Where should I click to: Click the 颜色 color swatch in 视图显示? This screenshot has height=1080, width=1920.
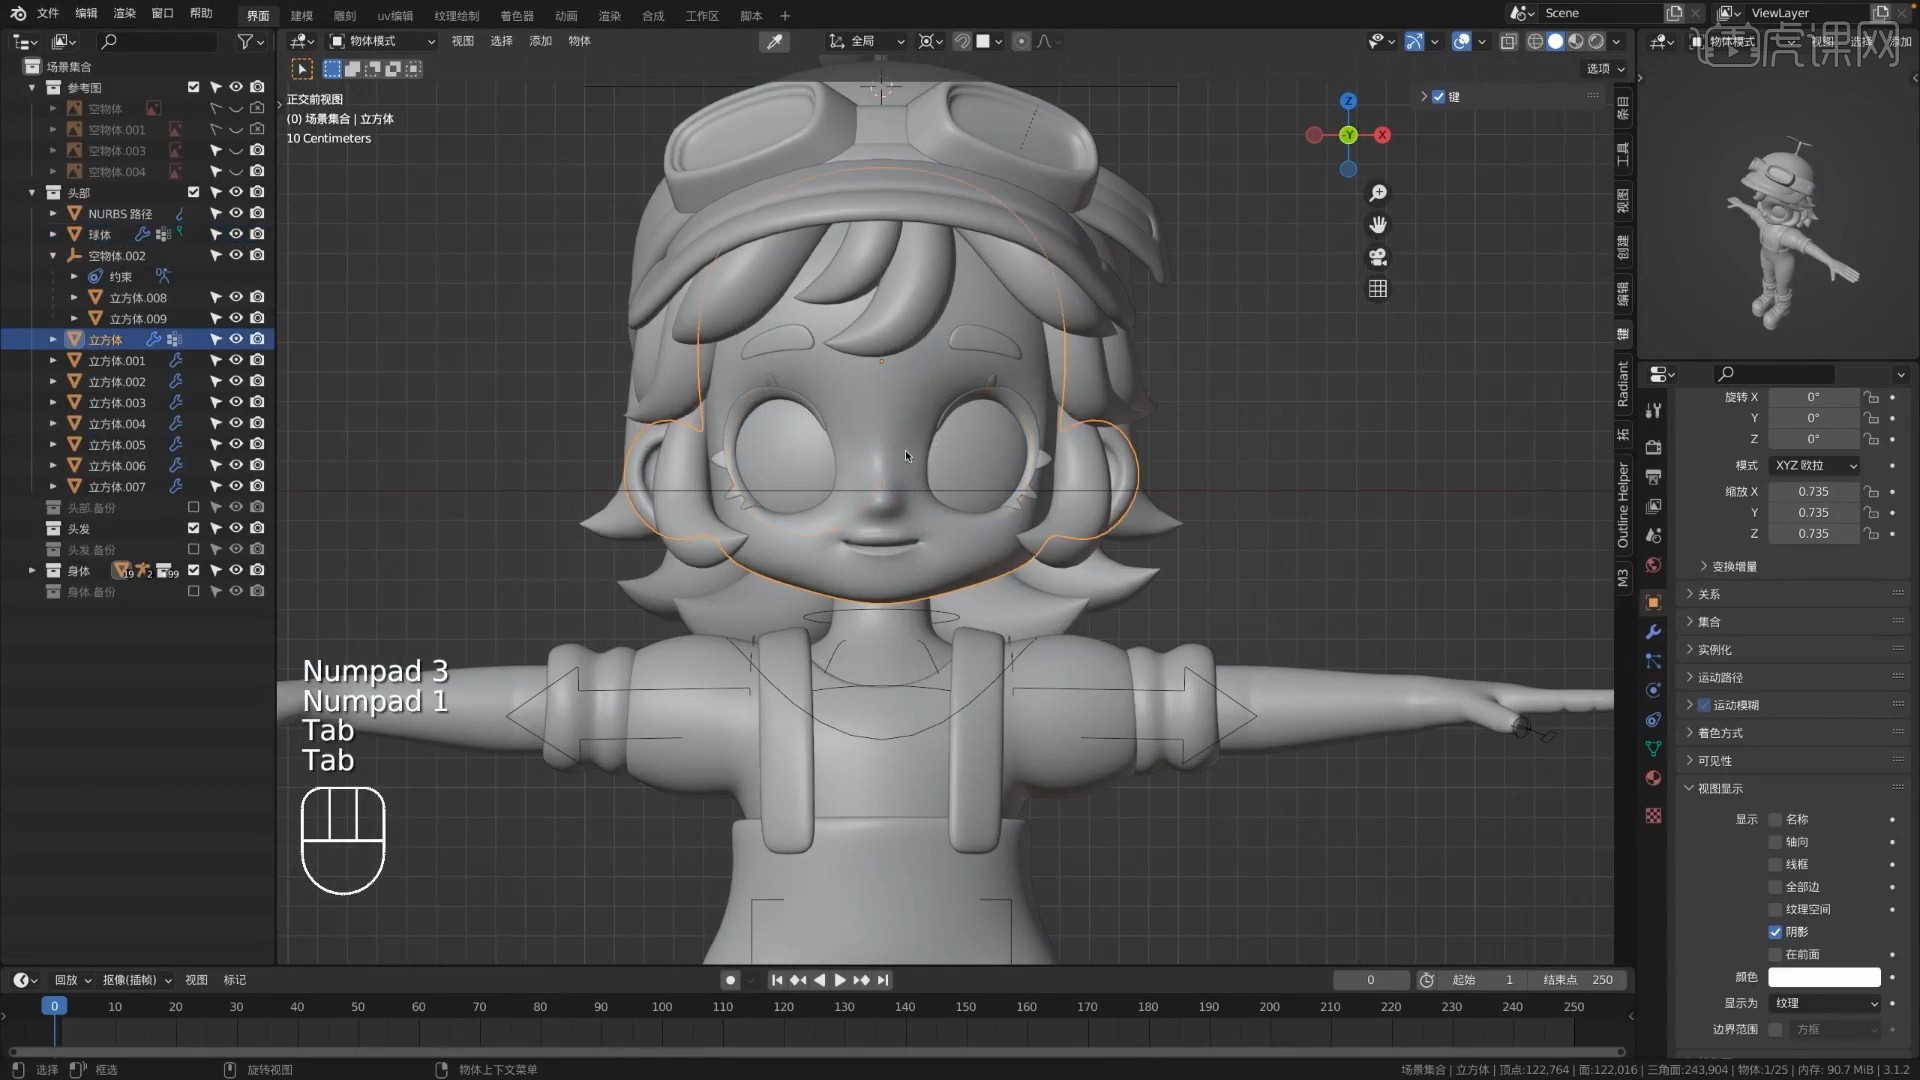point(1827,977)
